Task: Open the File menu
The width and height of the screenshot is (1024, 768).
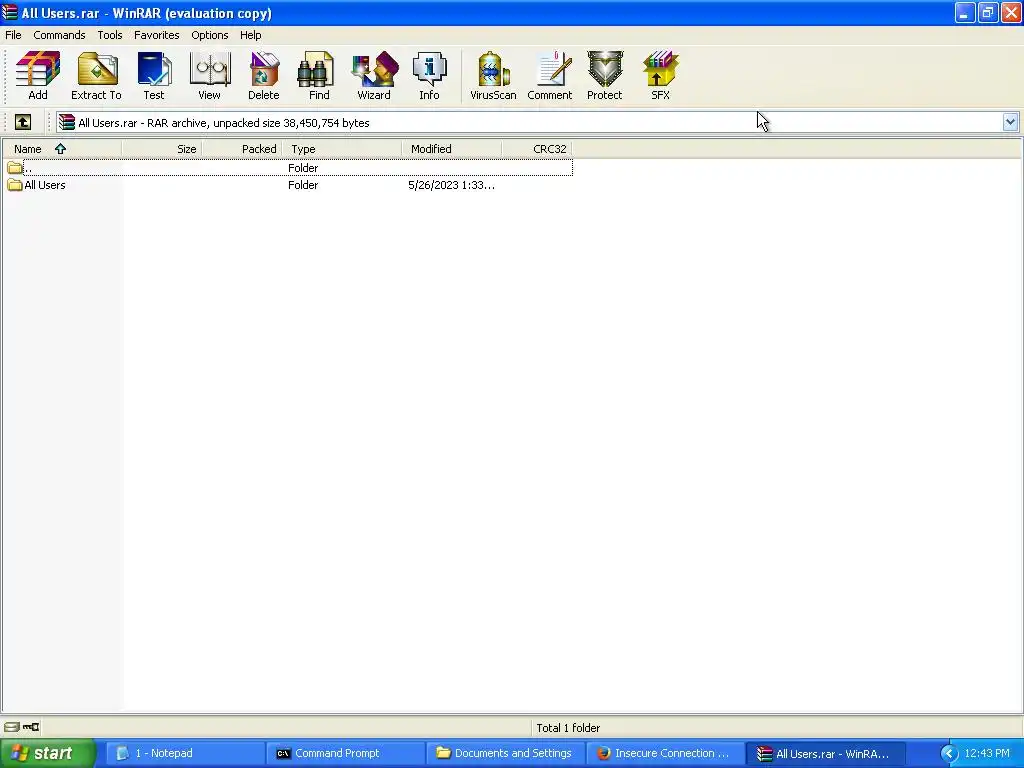Action: 13,35
